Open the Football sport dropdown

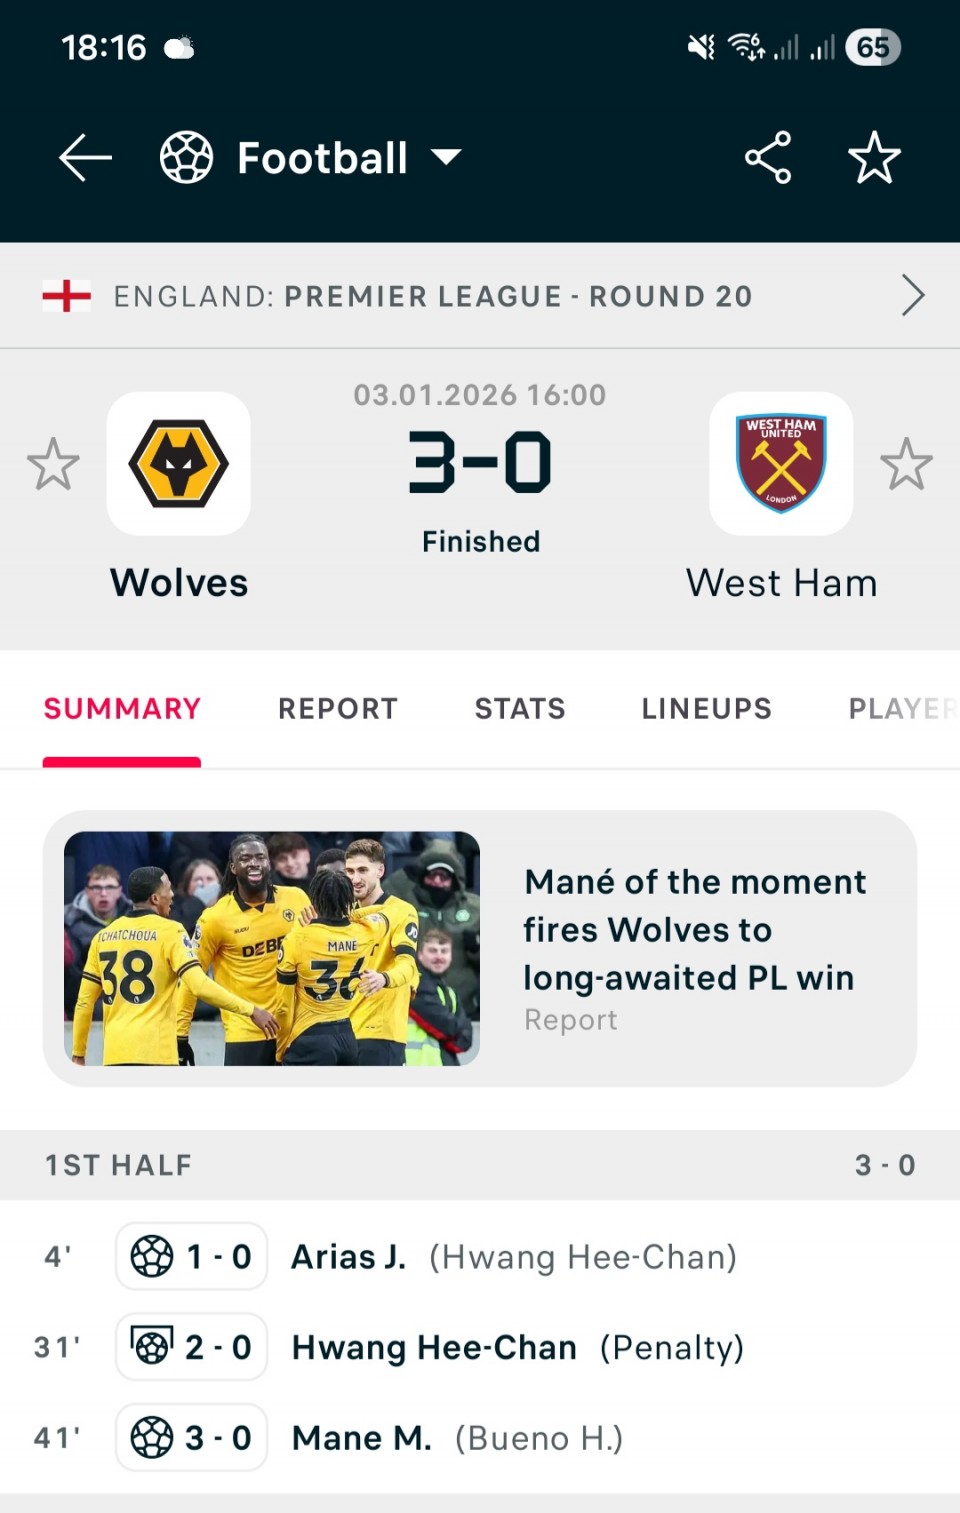[x=446, y=157]
